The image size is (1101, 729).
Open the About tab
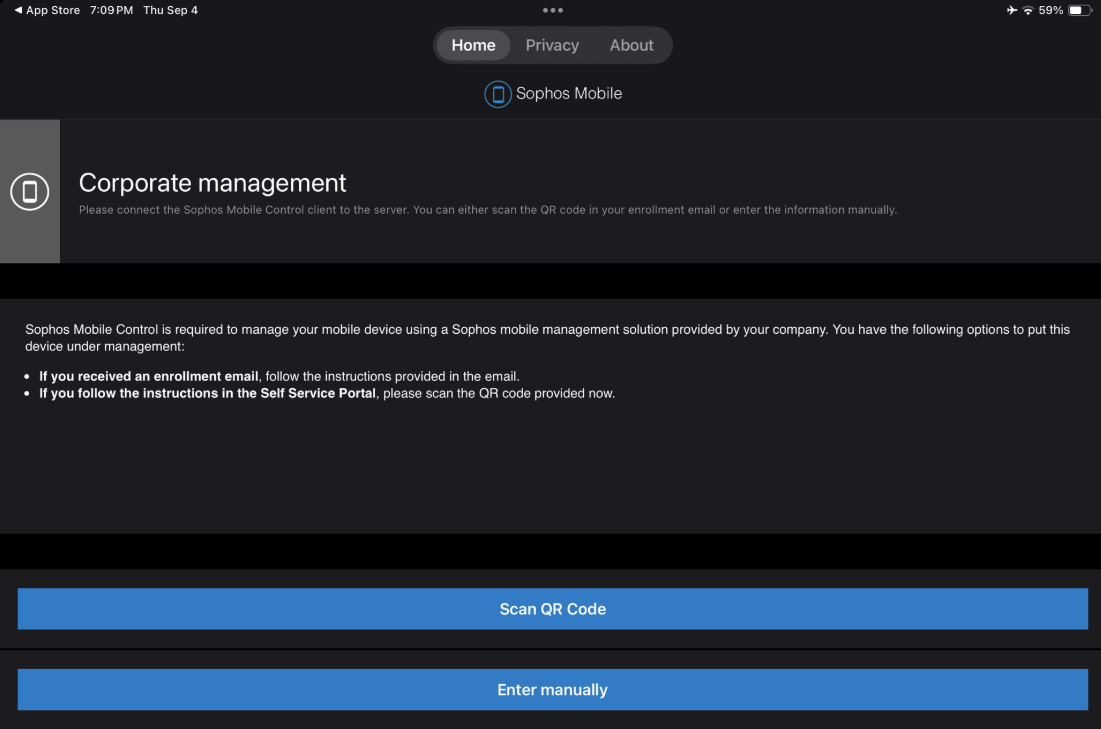point(631,45)
